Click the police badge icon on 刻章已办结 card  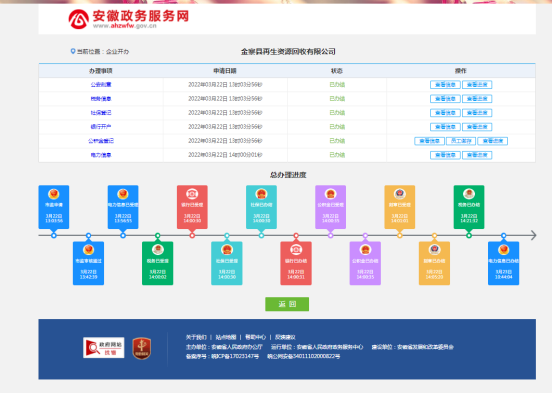pos(434,250)
